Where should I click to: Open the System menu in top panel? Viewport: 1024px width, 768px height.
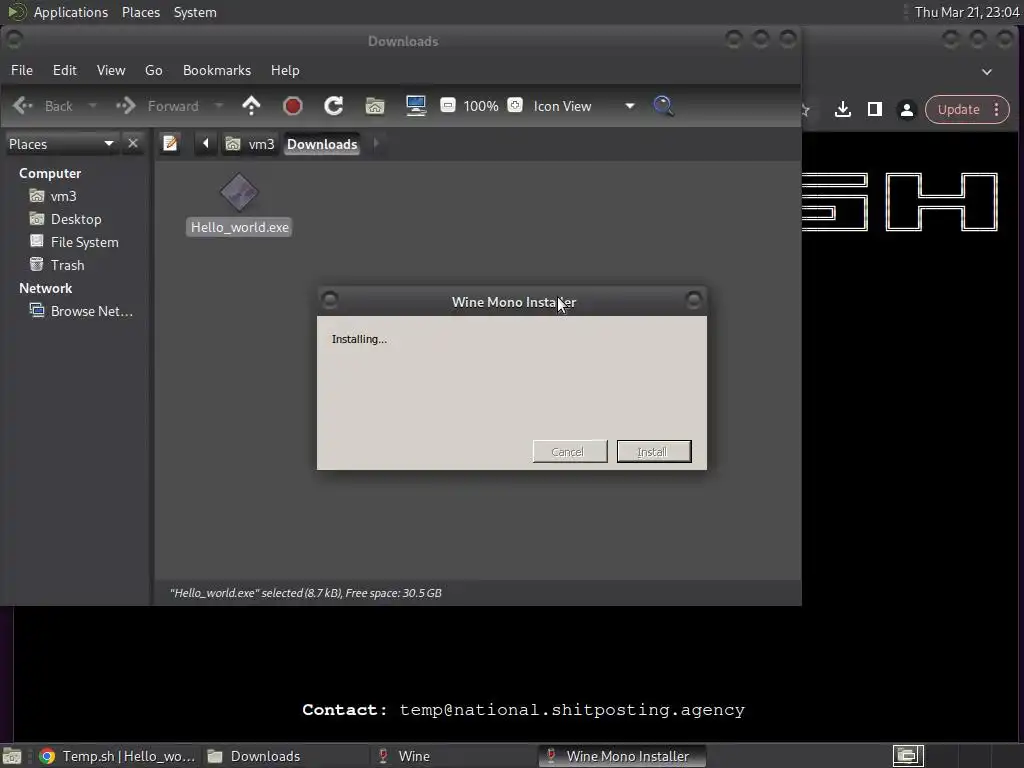pyautogui.click(x=195, y=12)
